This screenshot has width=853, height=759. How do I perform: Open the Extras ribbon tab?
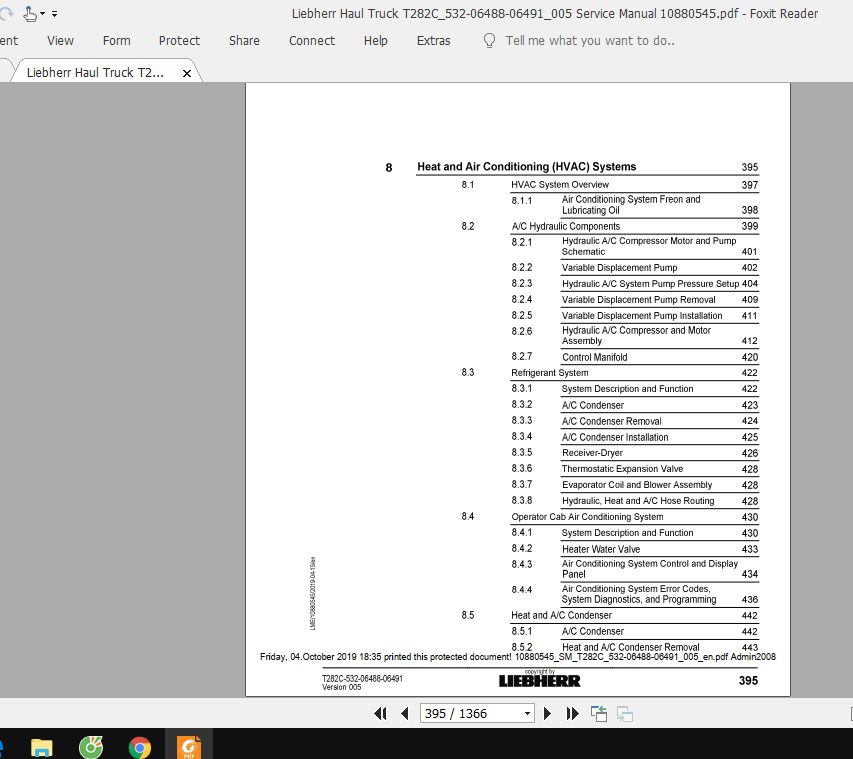434,41
